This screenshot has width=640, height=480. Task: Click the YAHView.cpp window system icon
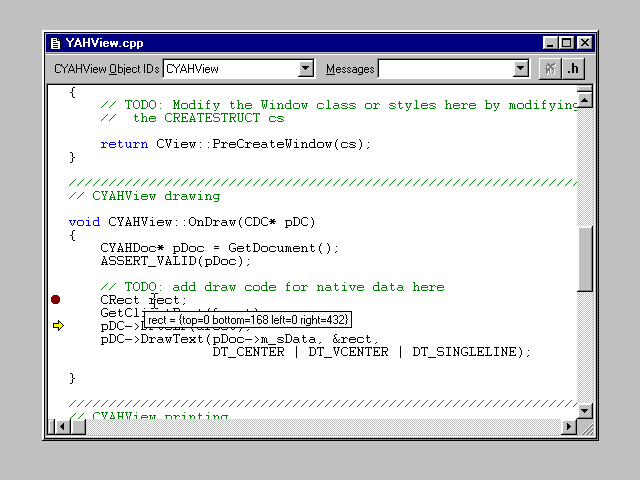click(55, 43)
